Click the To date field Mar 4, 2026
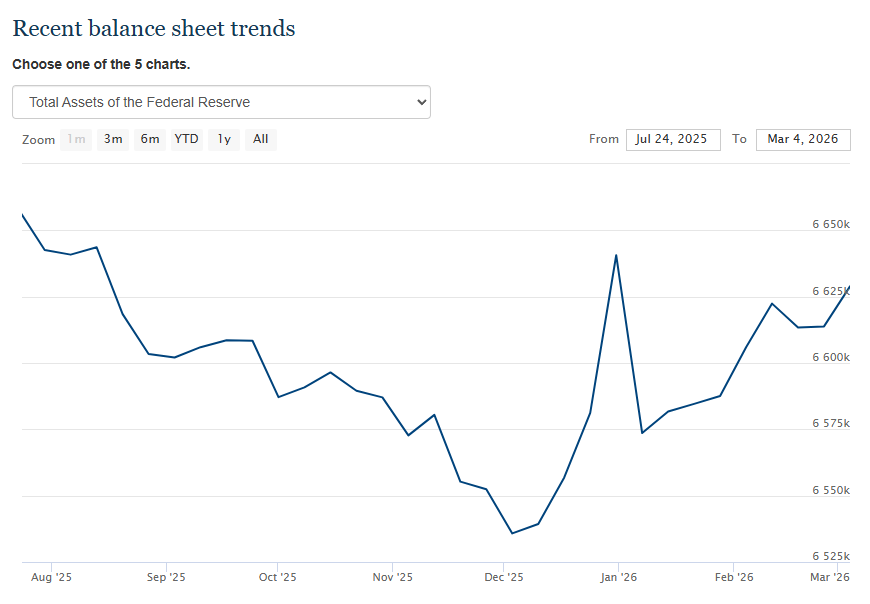The image size is (870, 604). pos(803,139)
